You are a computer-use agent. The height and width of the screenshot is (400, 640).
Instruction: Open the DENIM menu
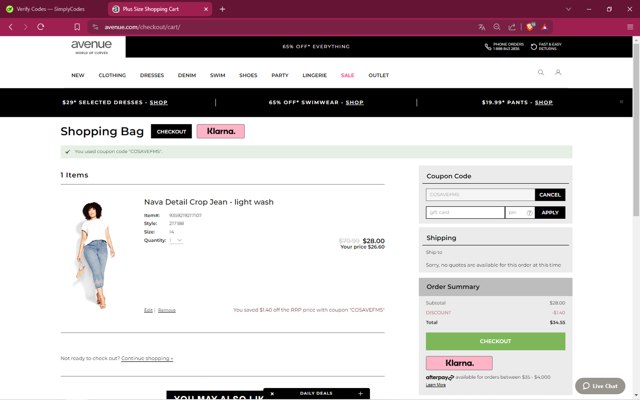pos(187,75)
